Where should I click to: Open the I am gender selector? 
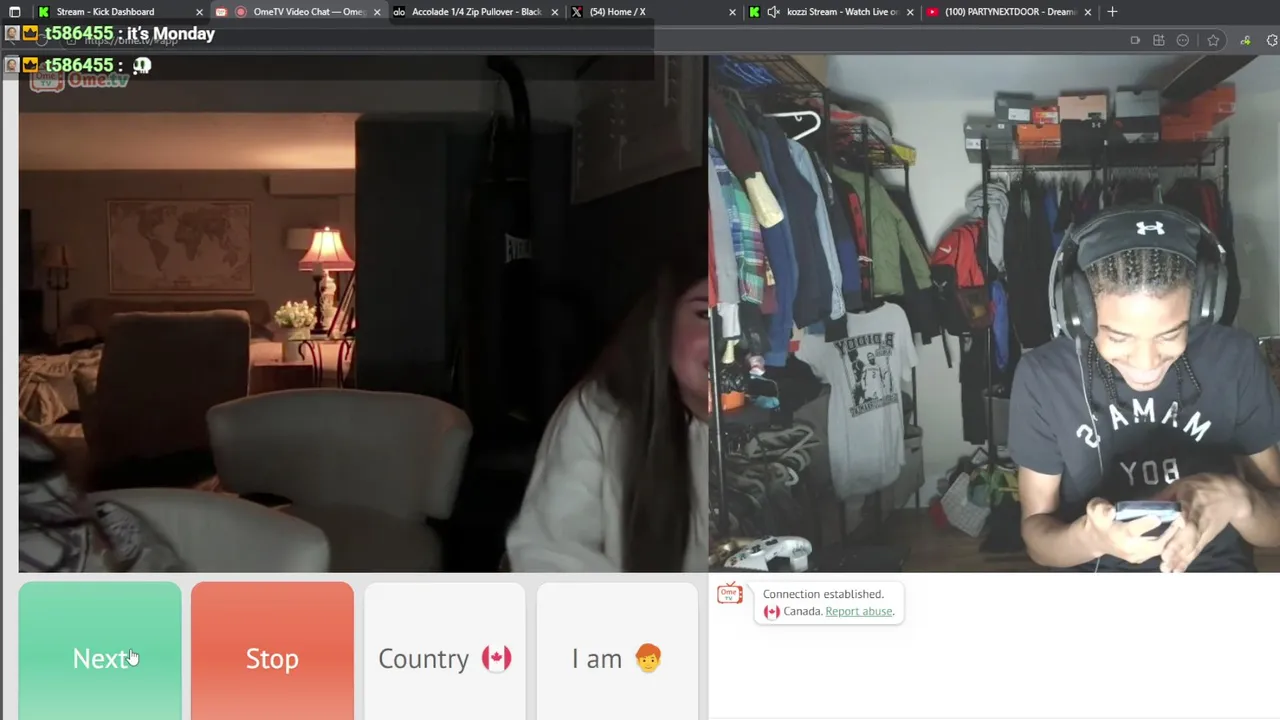tap(617, 651)
